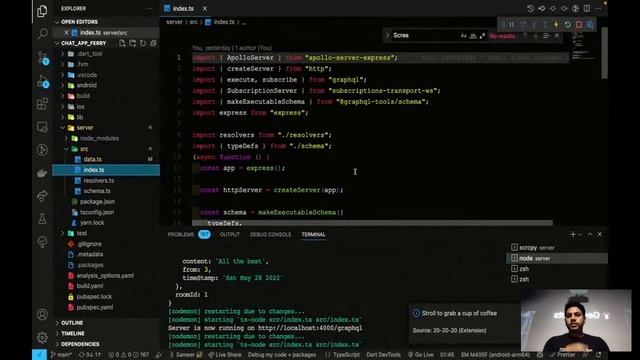The width and height of the screenshot is (640, 360).
Task: Open the Explorer view in the activity bar
Action: coord(42,11)
